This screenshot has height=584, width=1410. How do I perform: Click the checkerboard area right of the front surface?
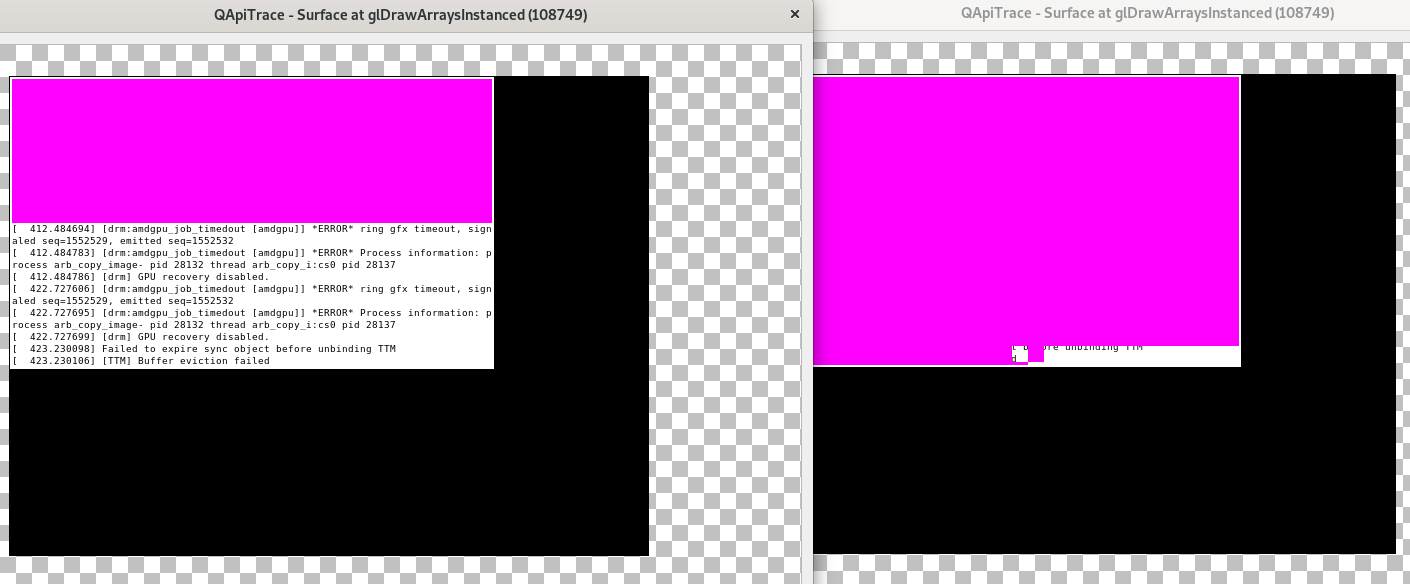(725, 300)
